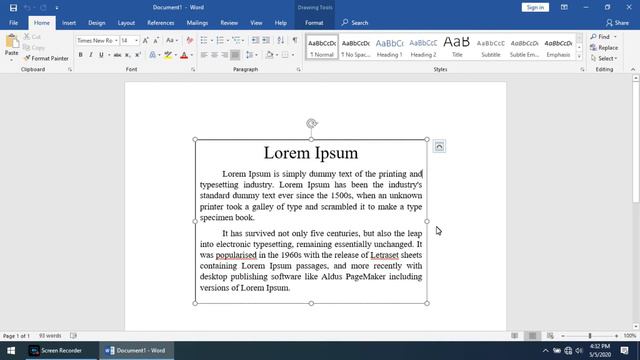Screen dimensions: 640x360
Task: Click the proofing status icon in status bar
Action: click(73, 336)
